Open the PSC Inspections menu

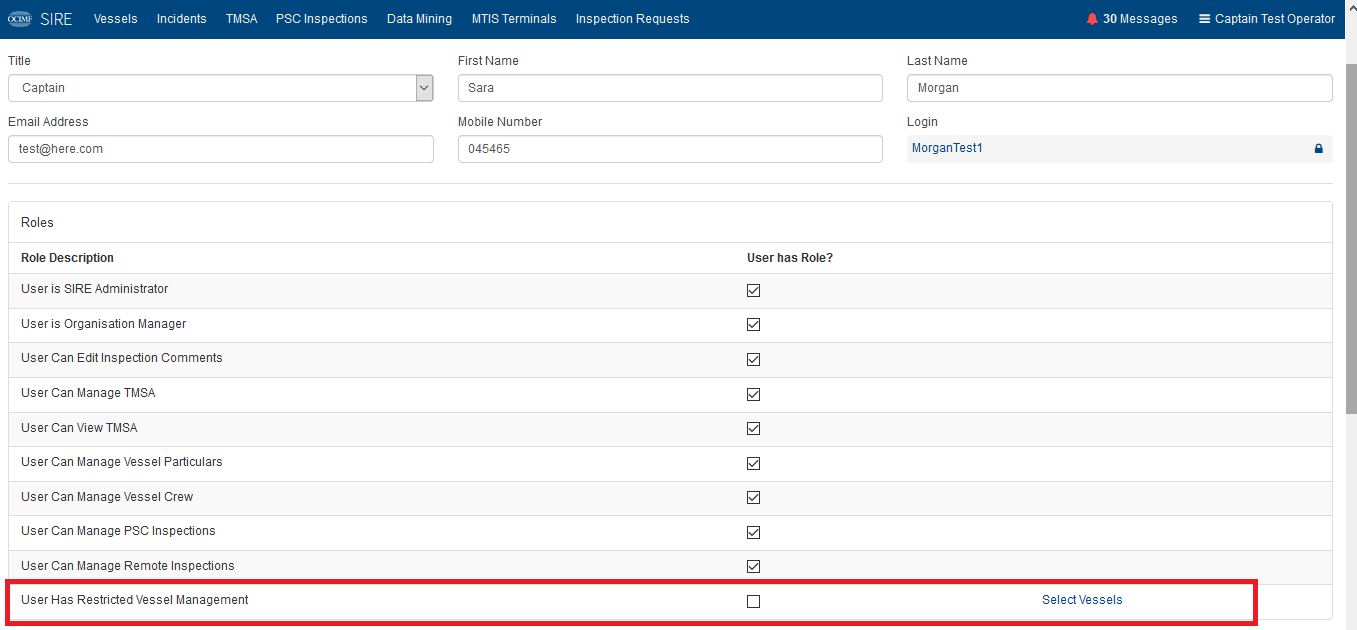pos(321,19)
